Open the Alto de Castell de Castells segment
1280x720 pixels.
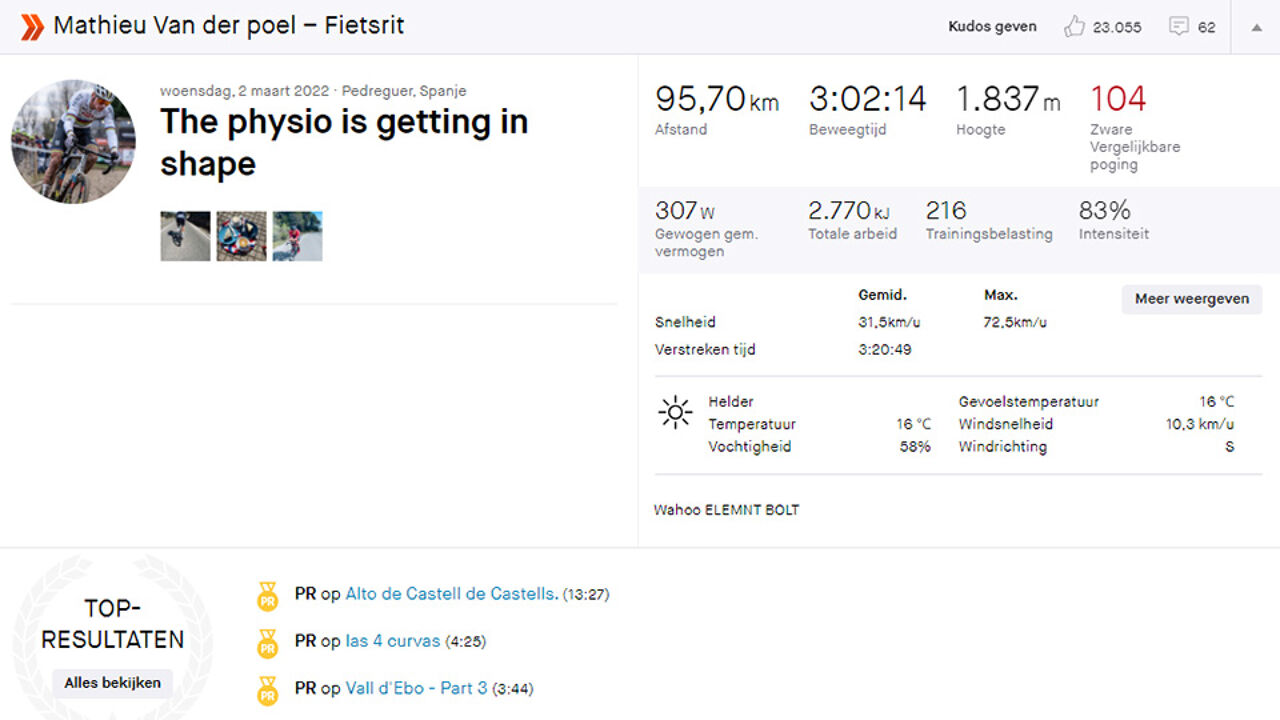[x=451, y=594]
